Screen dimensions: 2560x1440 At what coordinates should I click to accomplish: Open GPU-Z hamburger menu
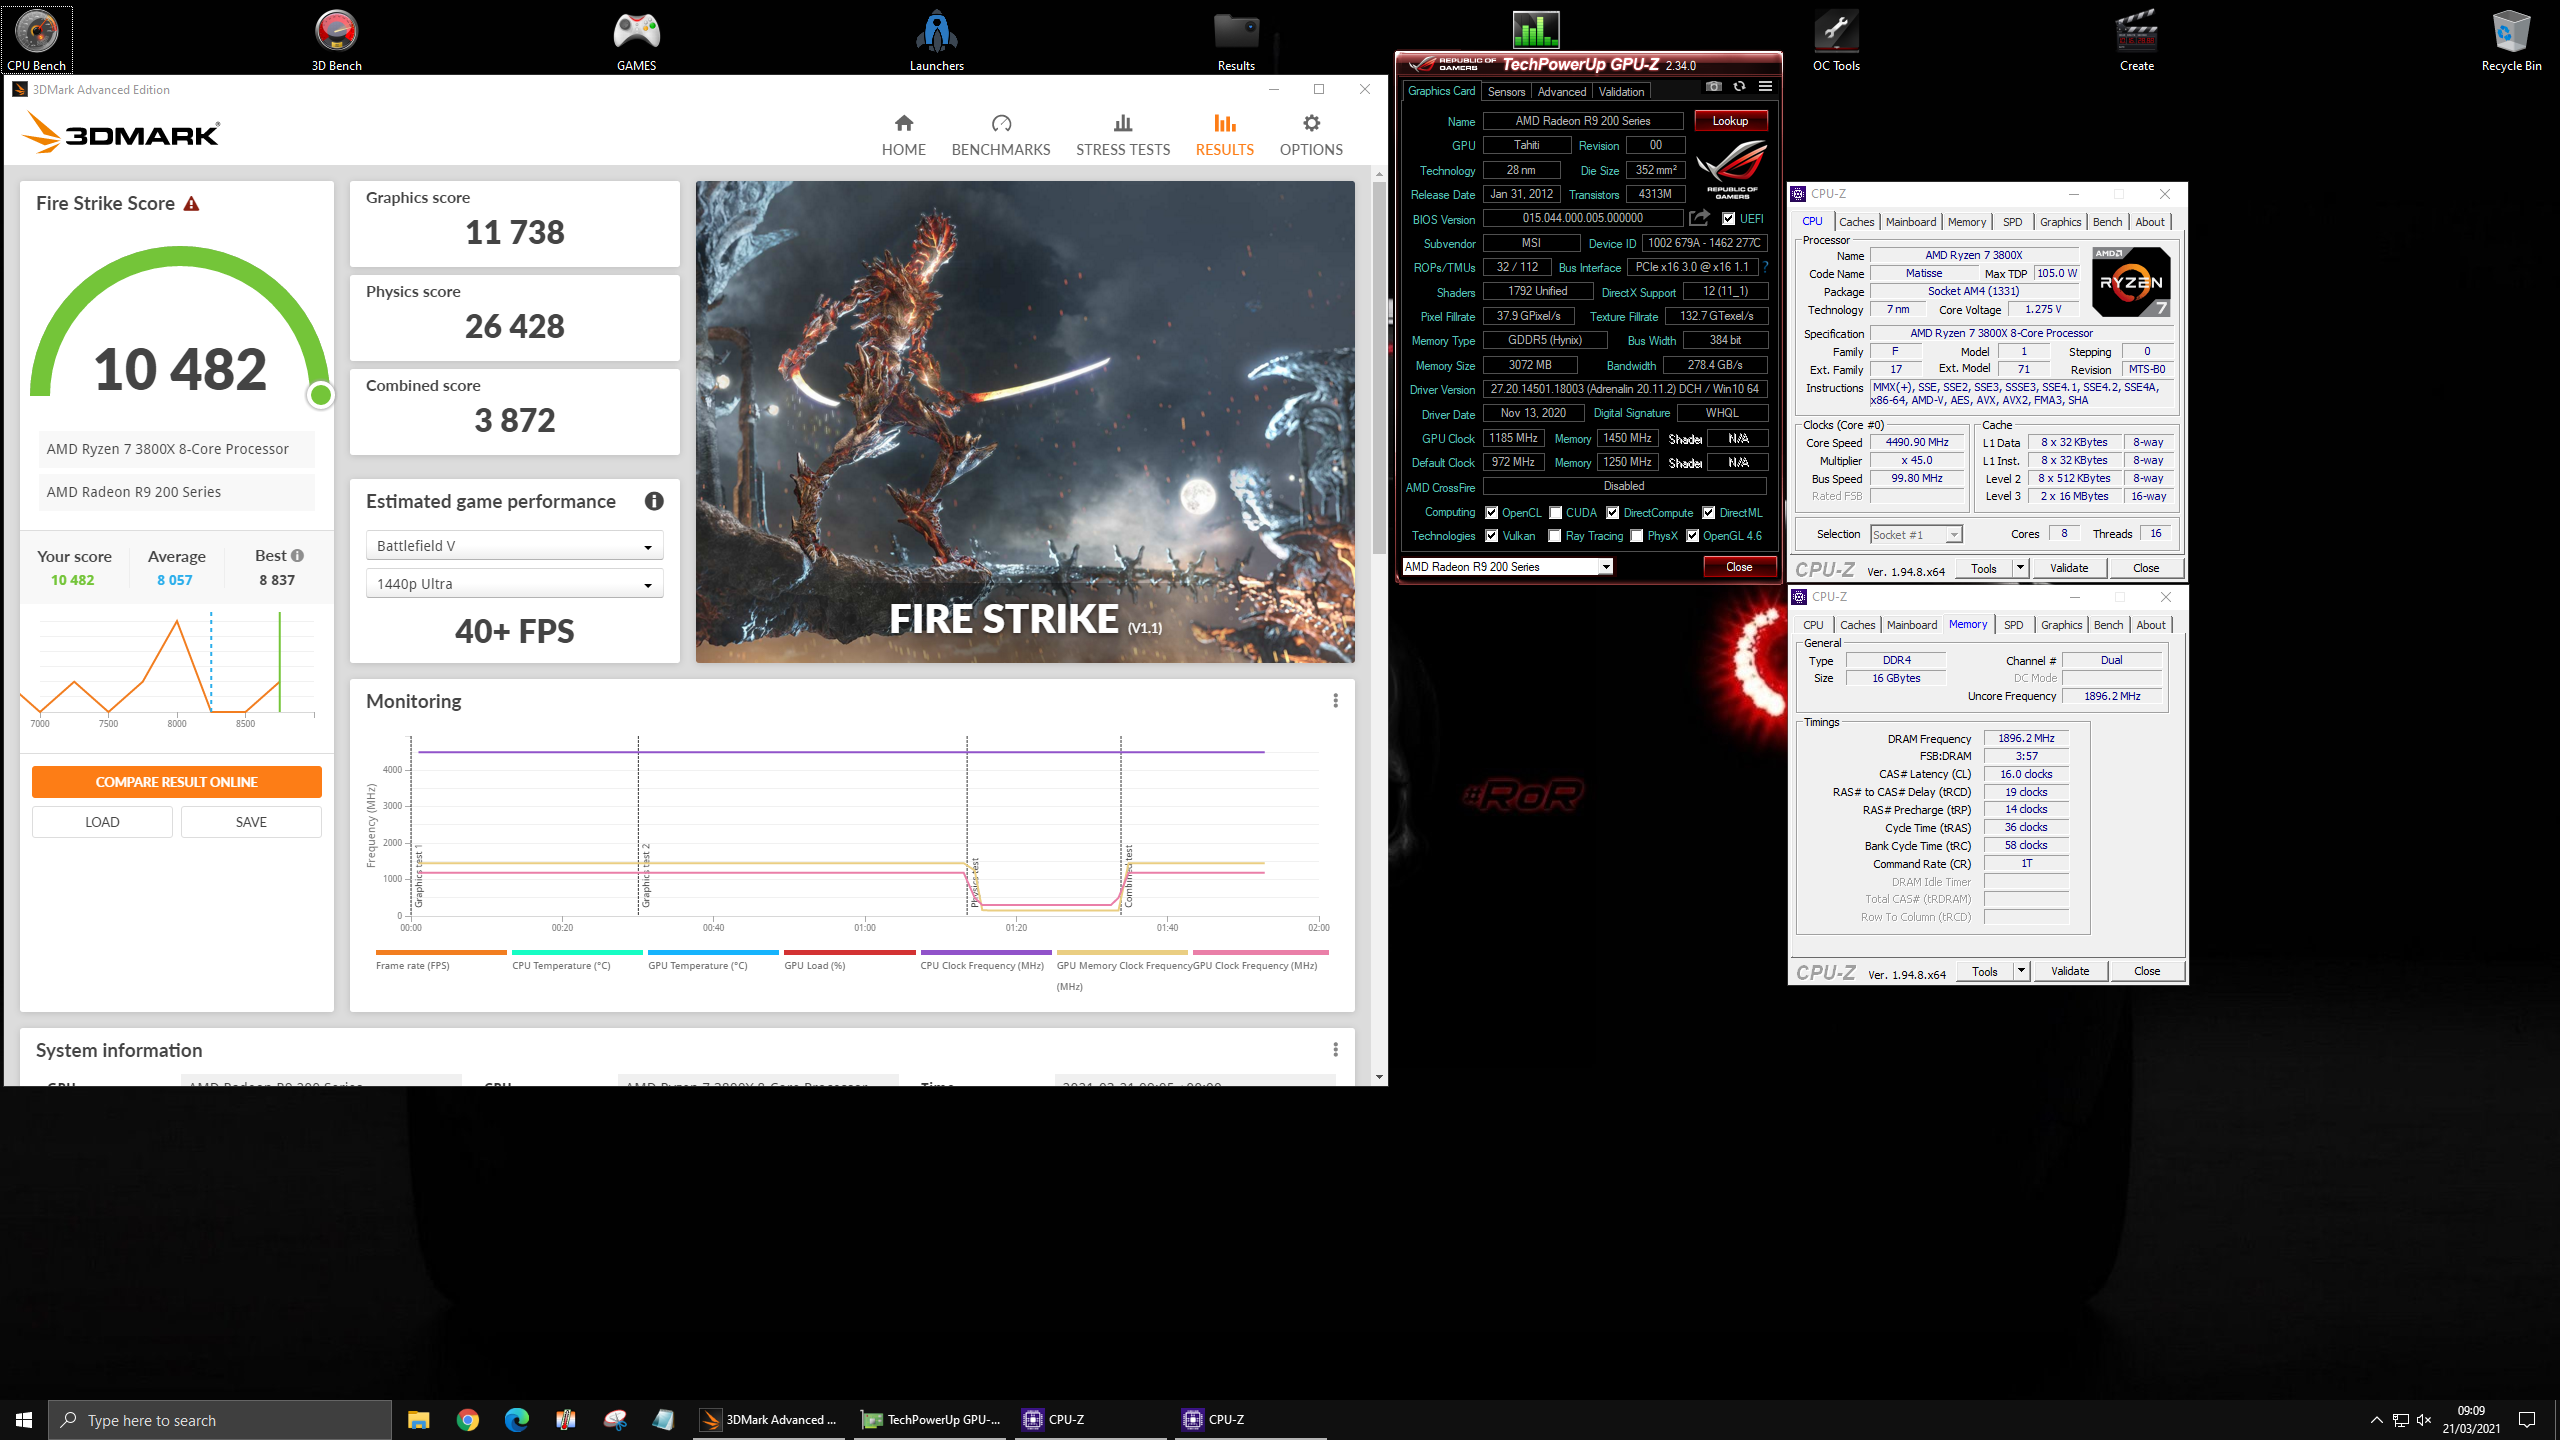[x=1765, y=87]
